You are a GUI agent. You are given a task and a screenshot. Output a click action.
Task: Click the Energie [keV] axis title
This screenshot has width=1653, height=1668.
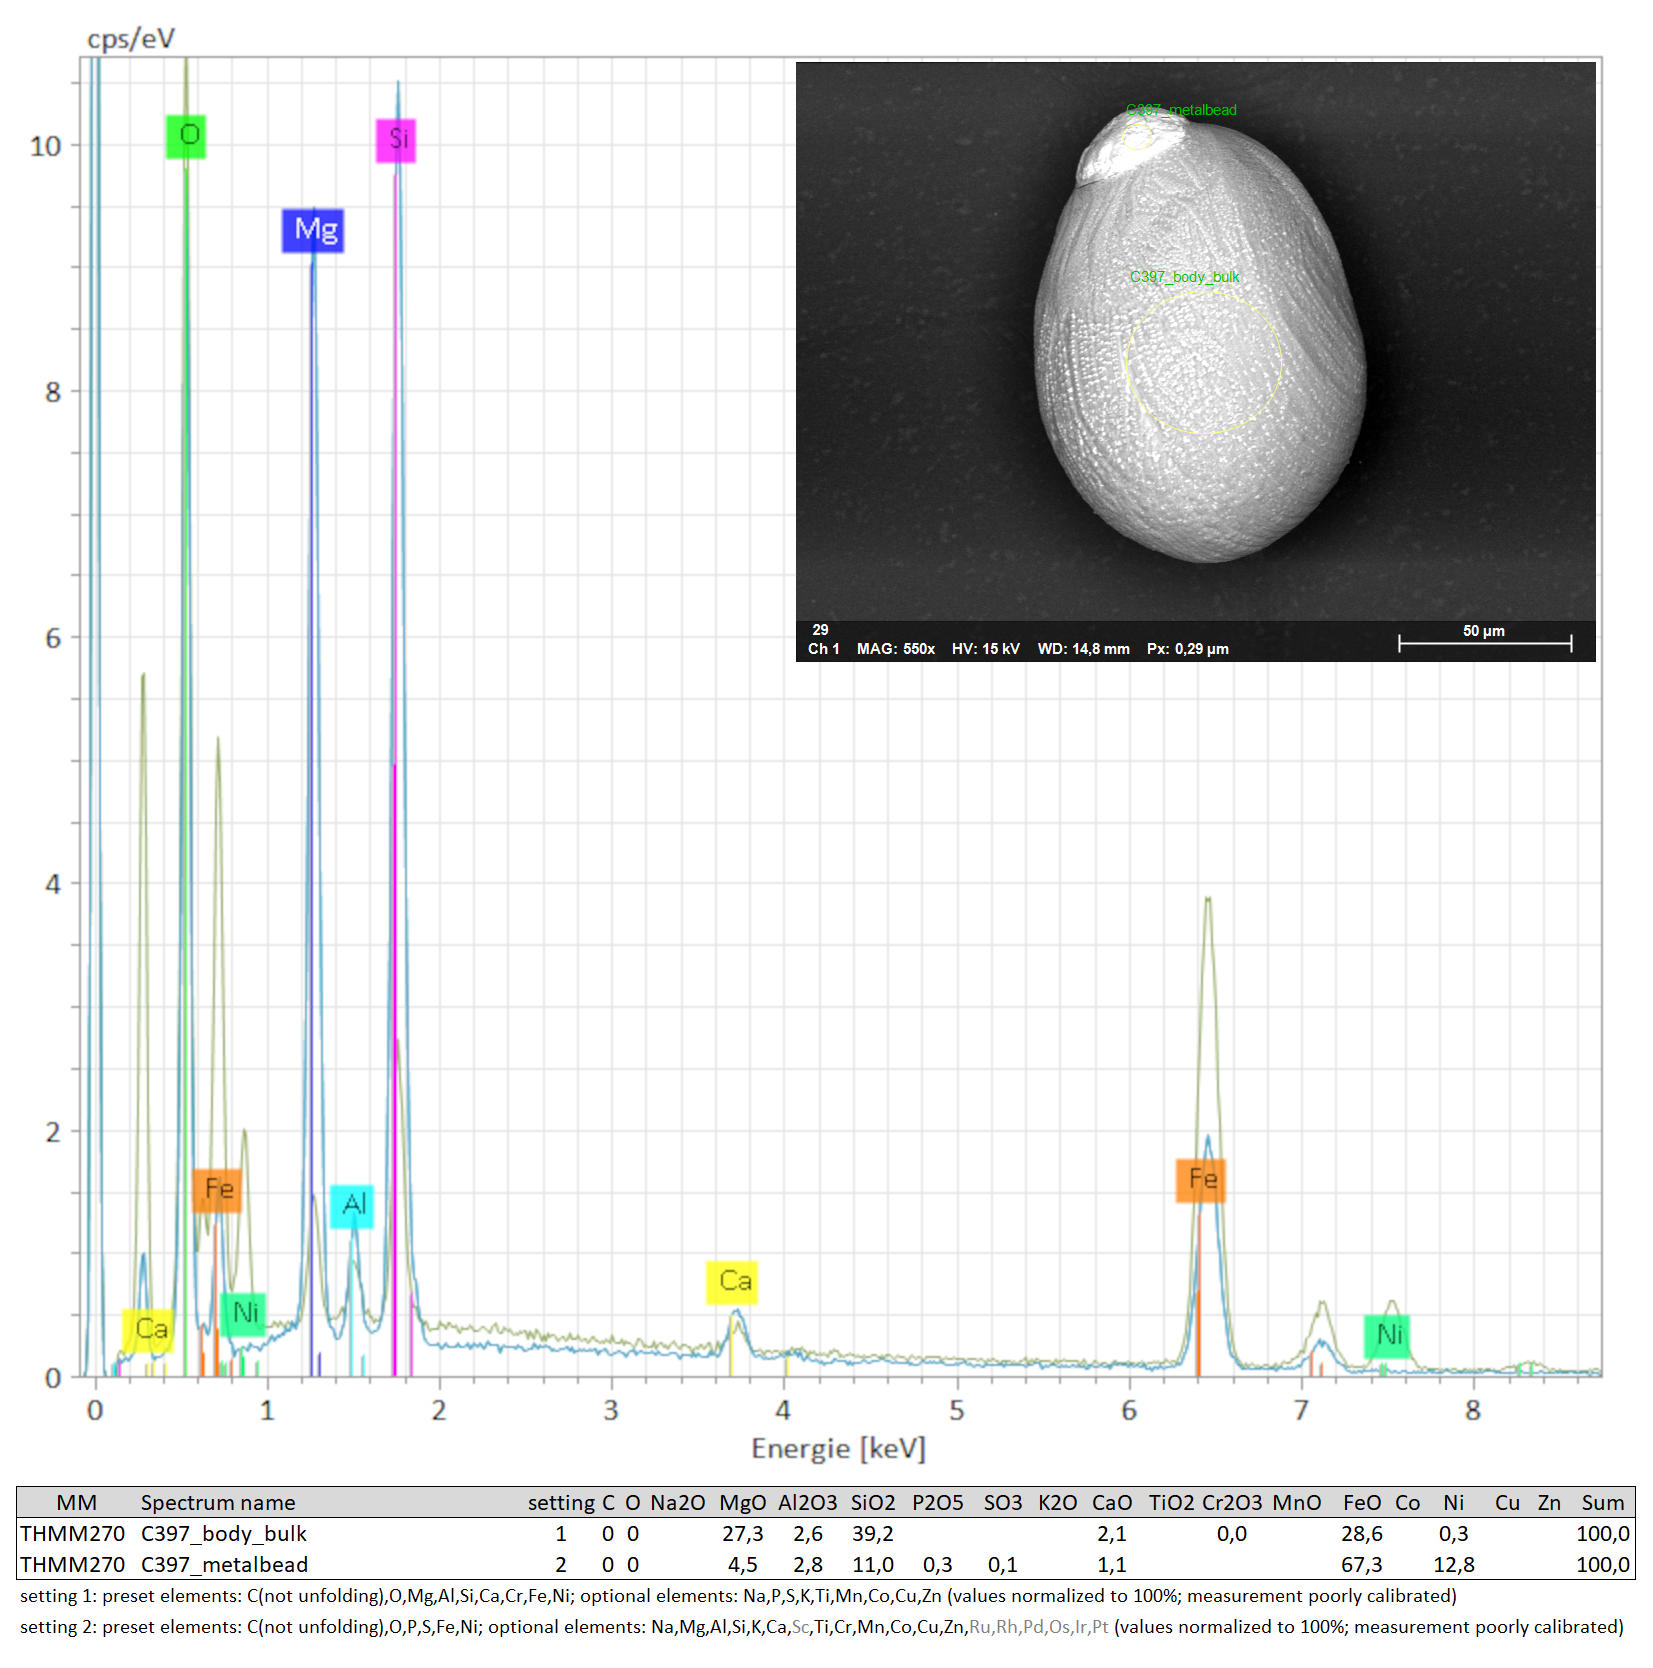[838, 1449]
